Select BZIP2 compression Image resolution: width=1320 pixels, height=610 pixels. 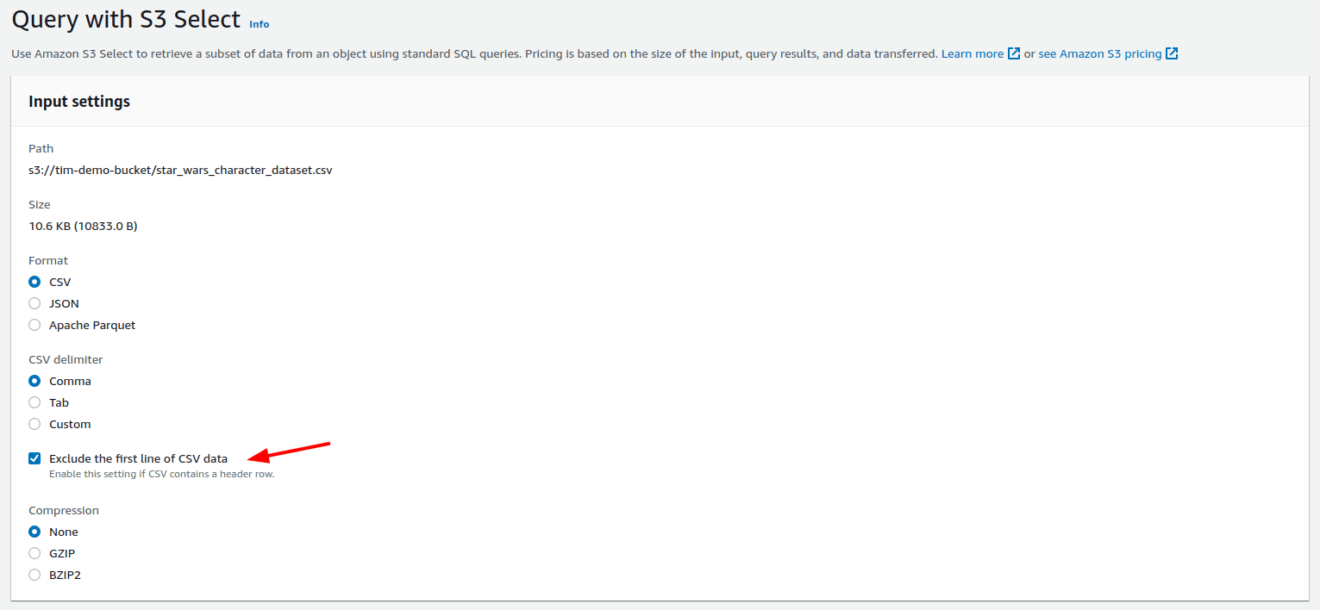tap(34, 574)
